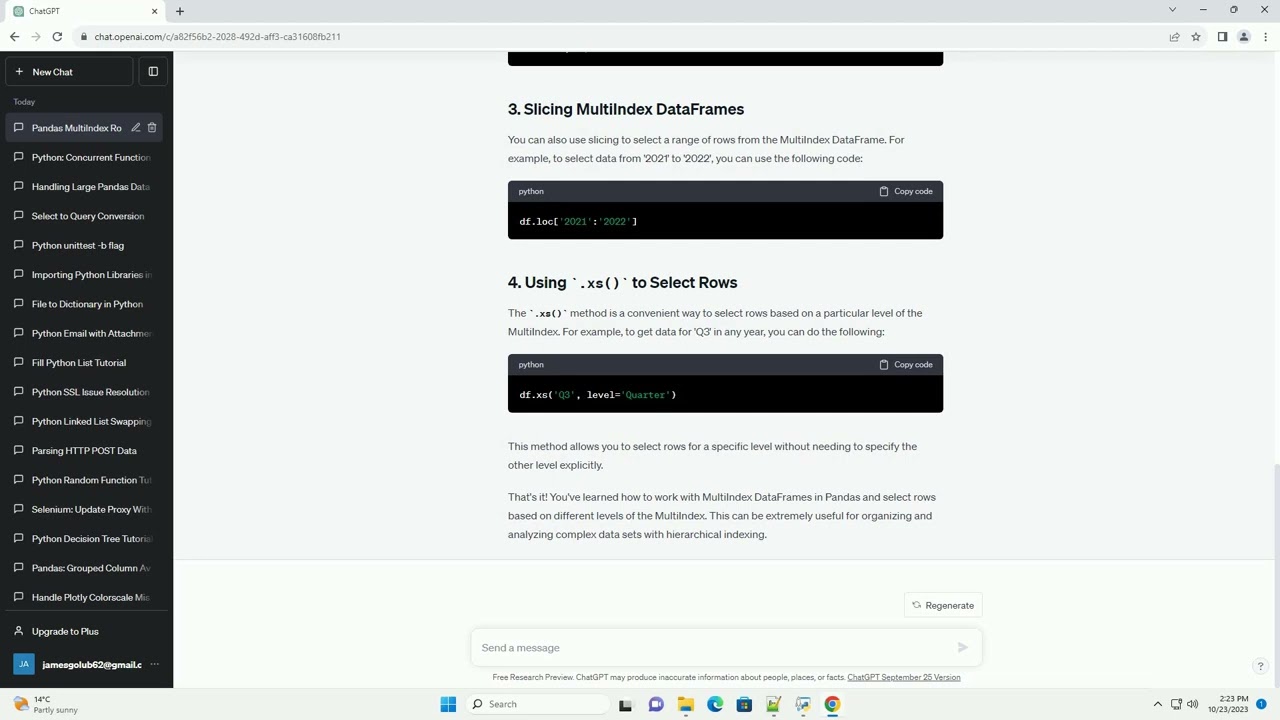Open jamesgolub62 account profile
The image size is (1280, 720).
(x=78, y=664)
